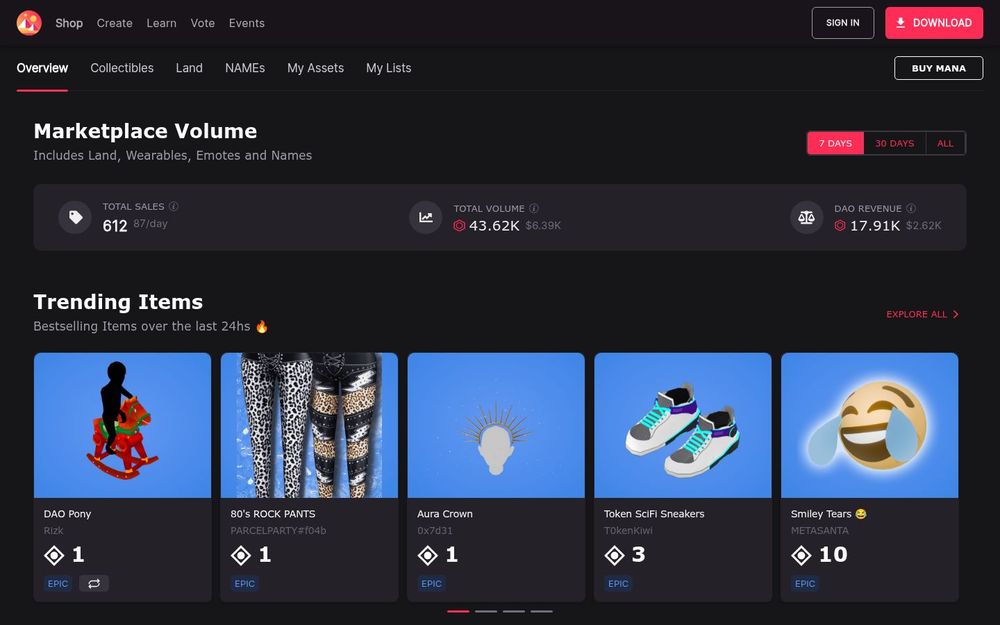Viewport: 1000px width, 625px height.
Task: Click the Token SciFi Sneakers title
Action: [x=654, y=514]
